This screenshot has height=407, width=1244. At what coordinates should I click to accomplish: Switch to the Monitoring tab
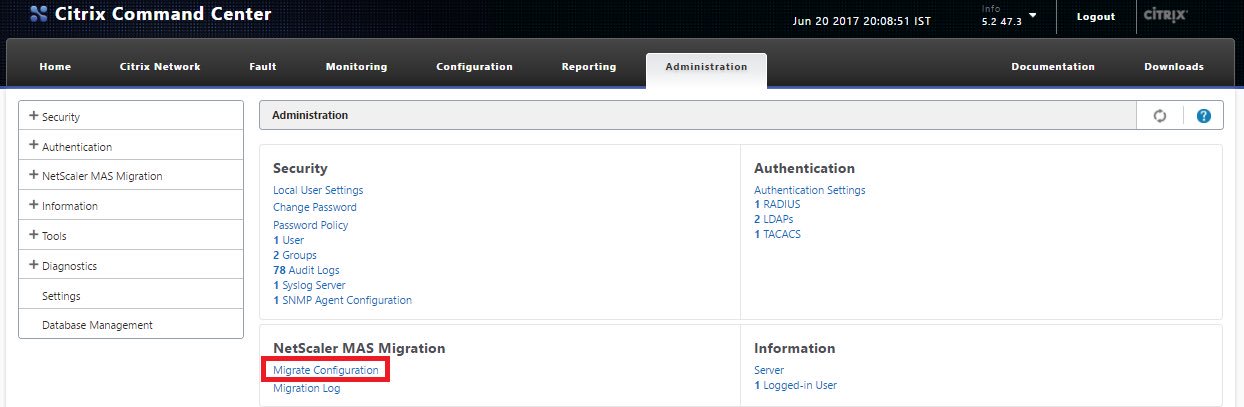[356, 67]
